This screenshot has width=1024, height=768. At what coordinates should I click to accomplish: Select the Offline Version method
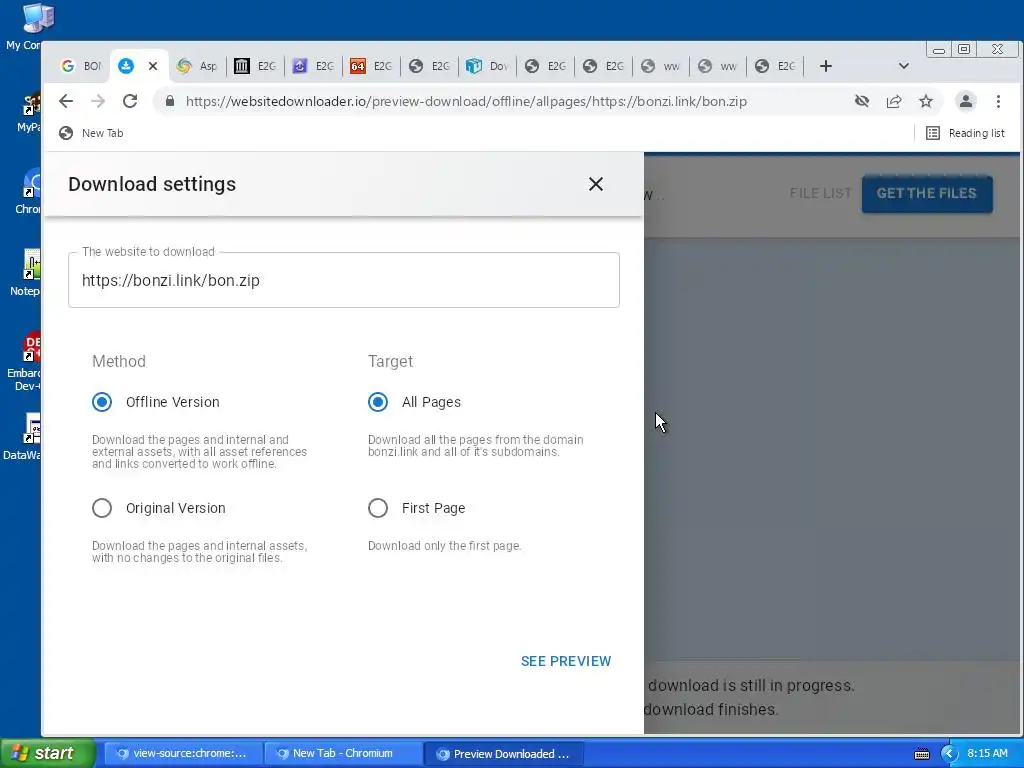coord(102,402)
